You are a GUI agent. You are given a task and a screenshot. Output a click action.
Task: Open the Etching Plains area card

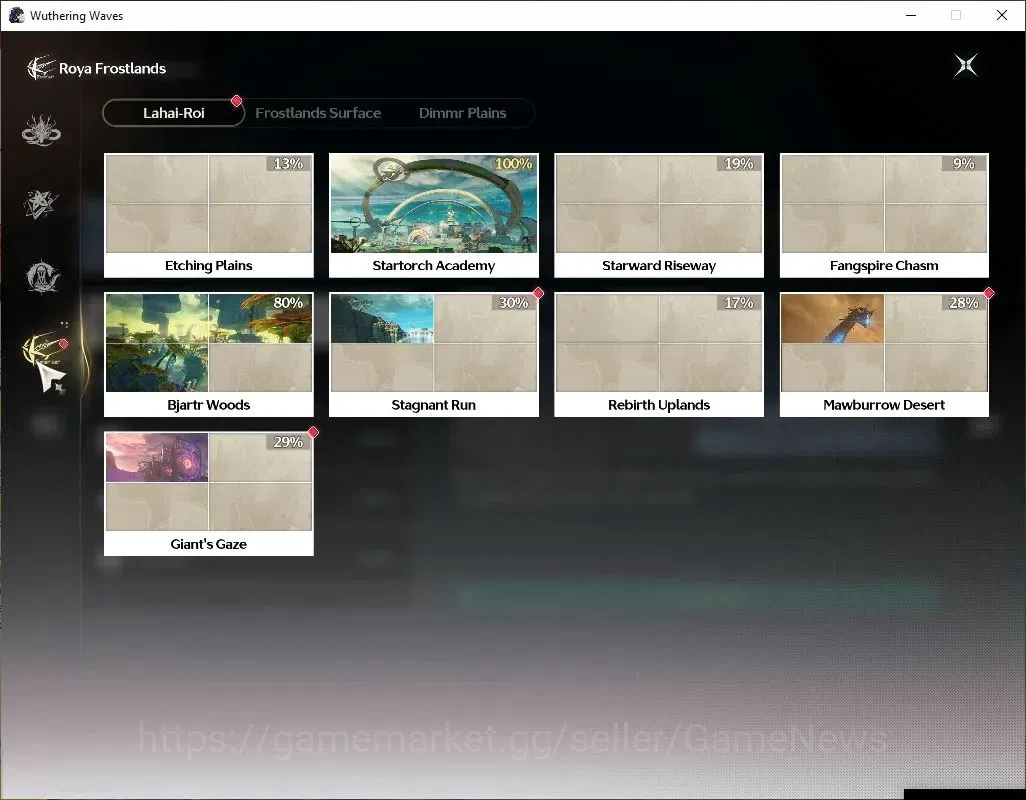click(209, 215)
